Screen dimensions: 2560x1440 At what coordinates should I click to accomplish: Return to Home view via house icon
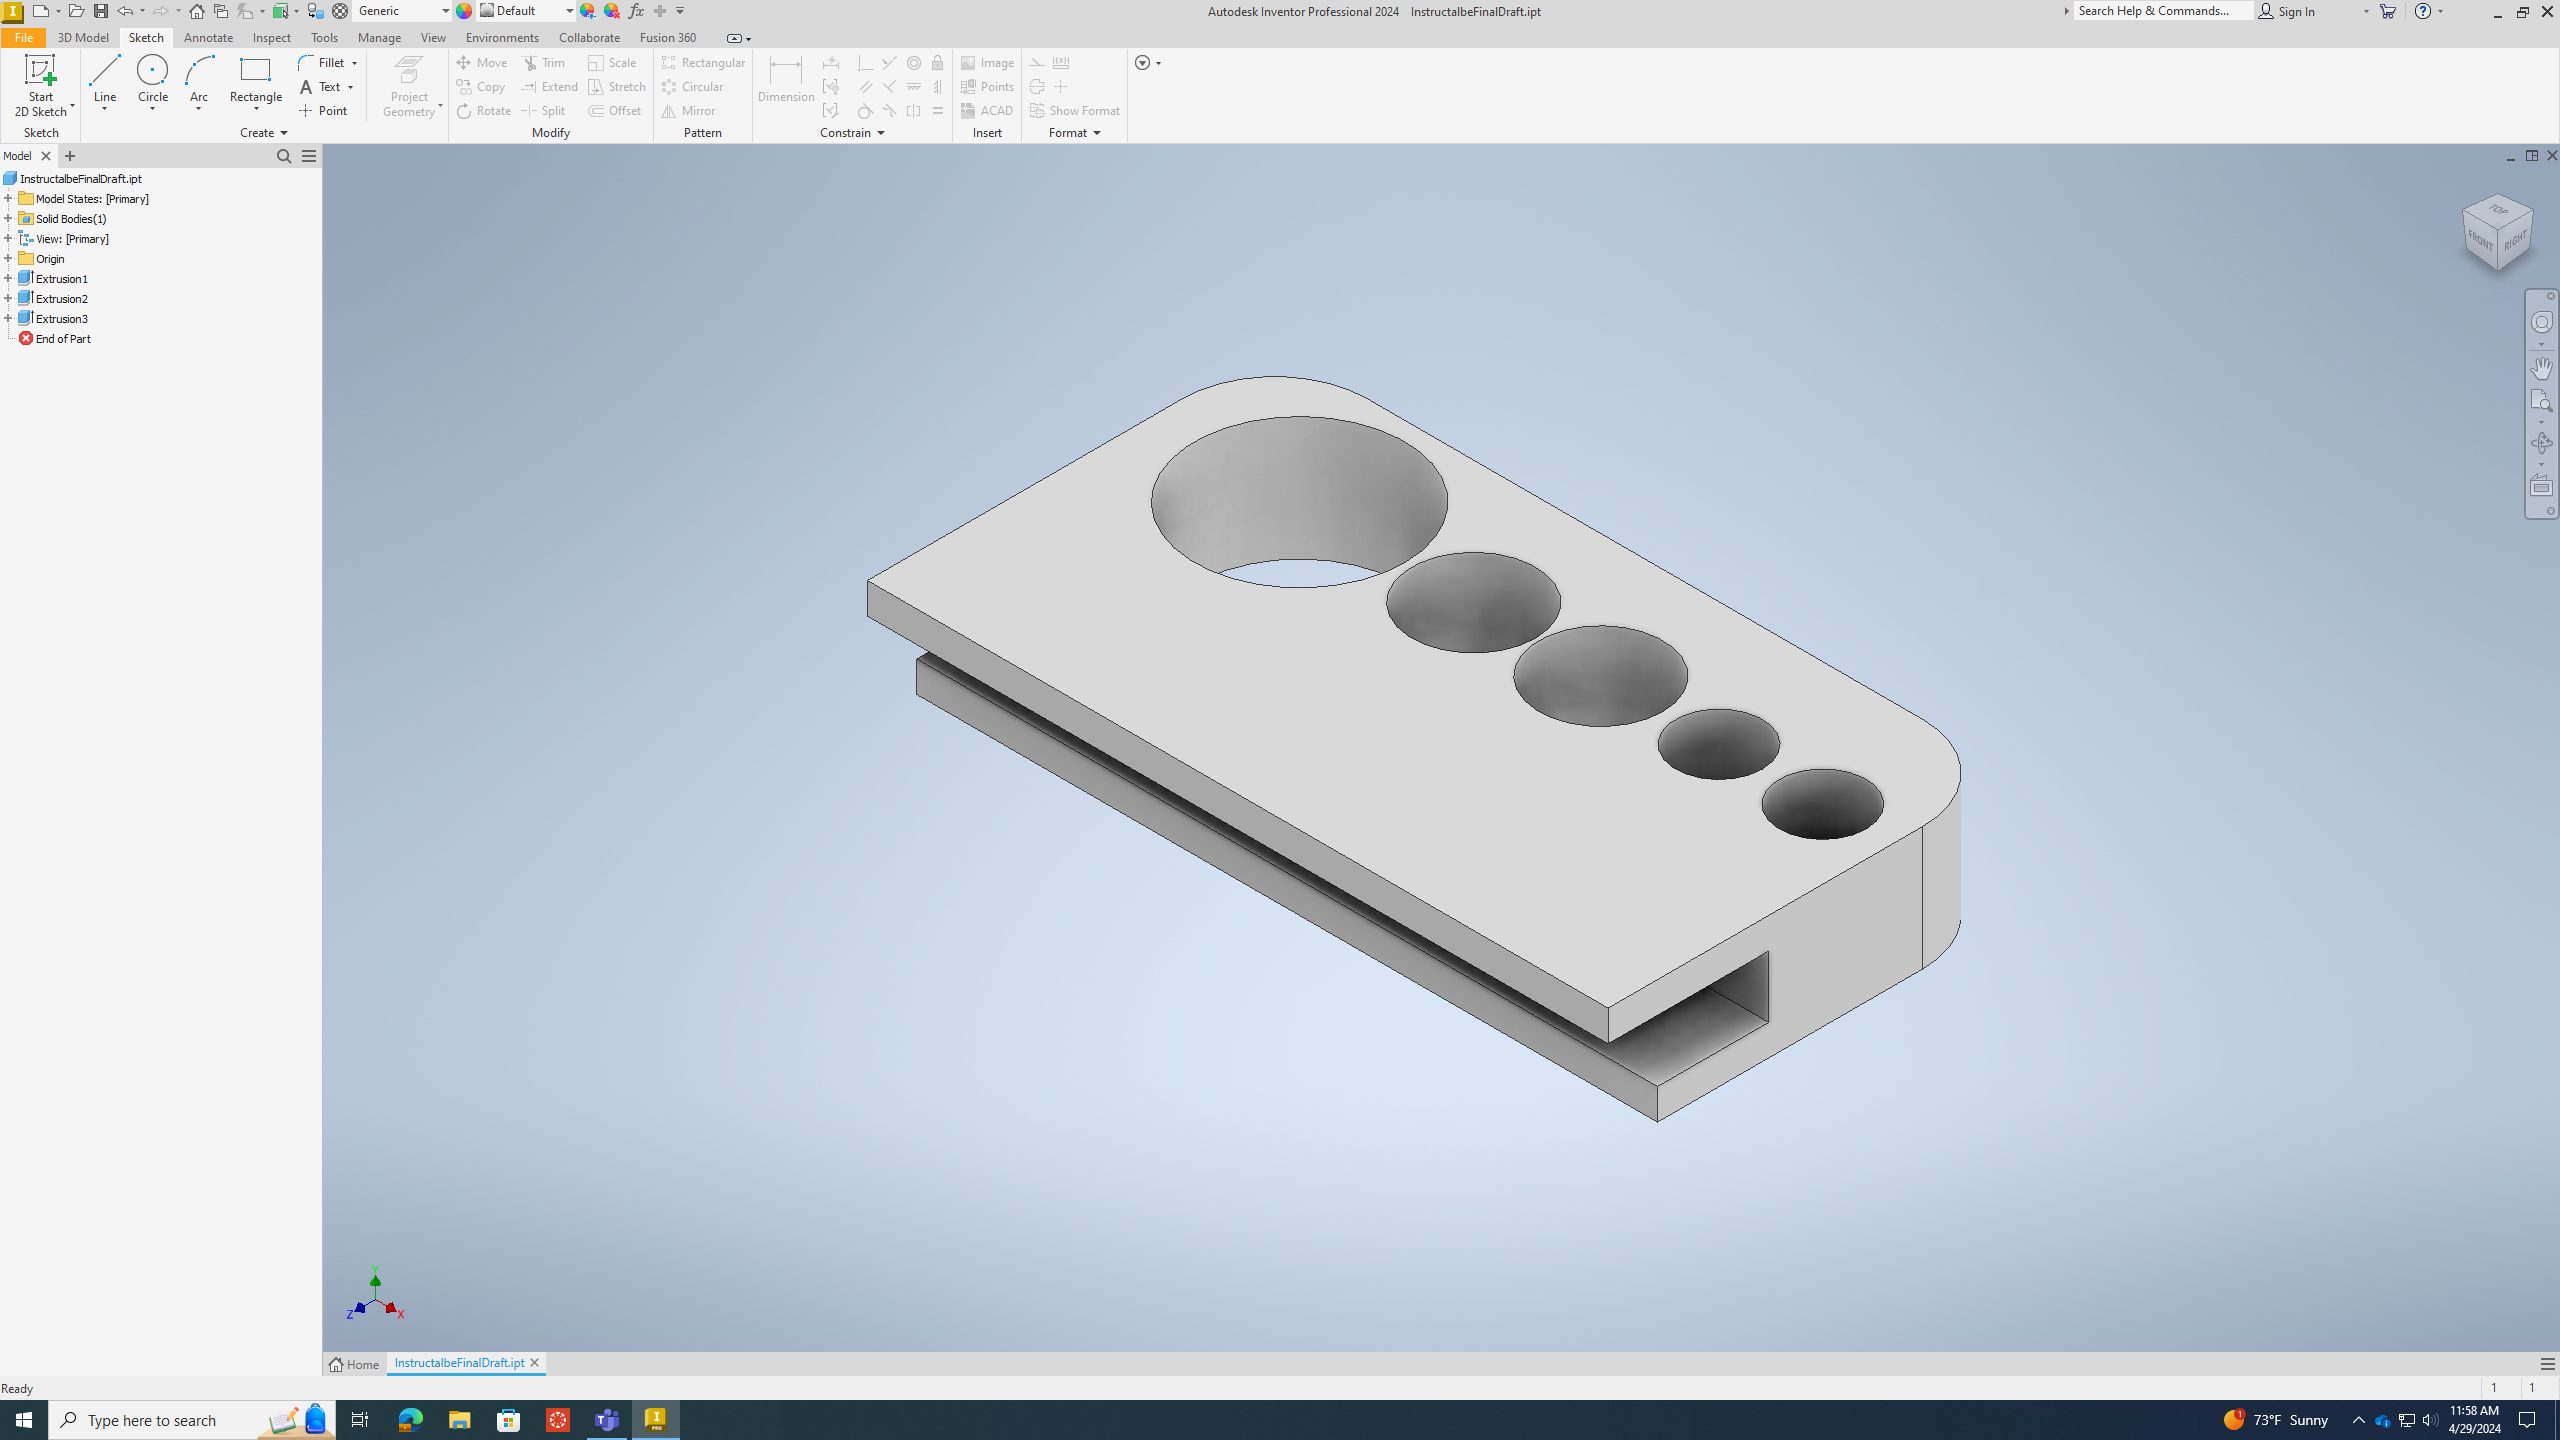[197, 11]
